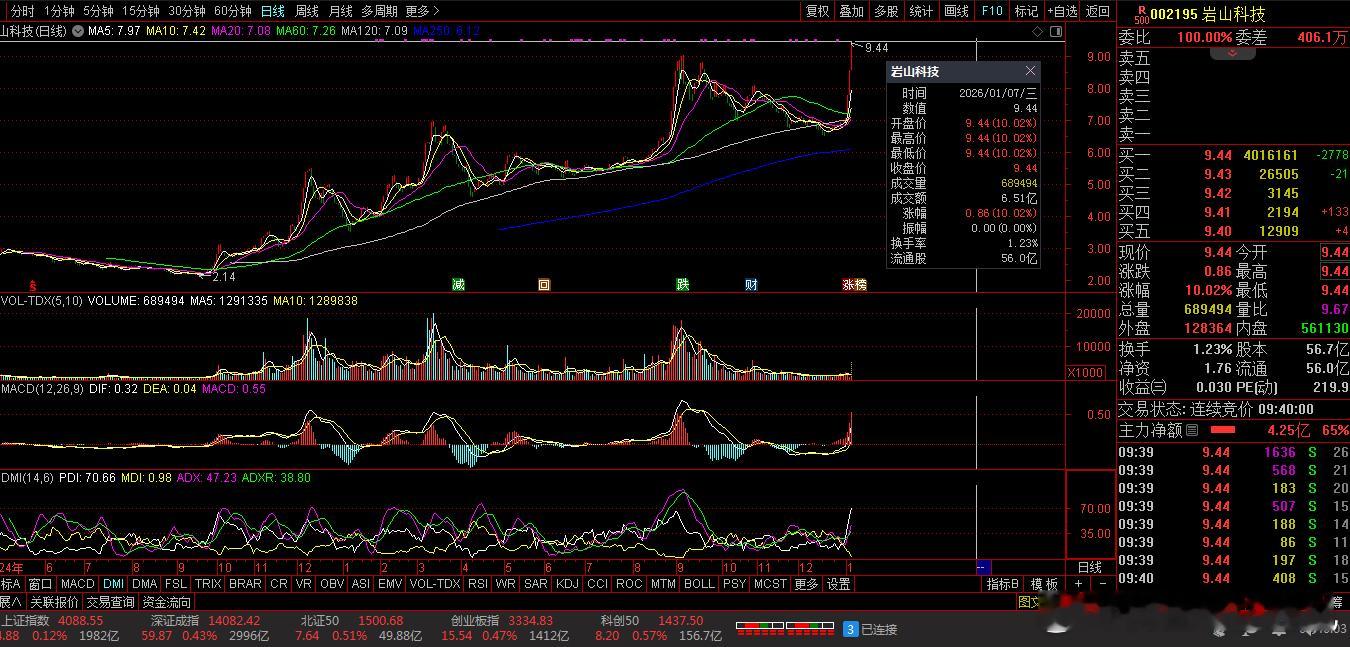1350x647 pixels.
Task: Expand 更多 periods menu
Action: [x=421, y=11]
